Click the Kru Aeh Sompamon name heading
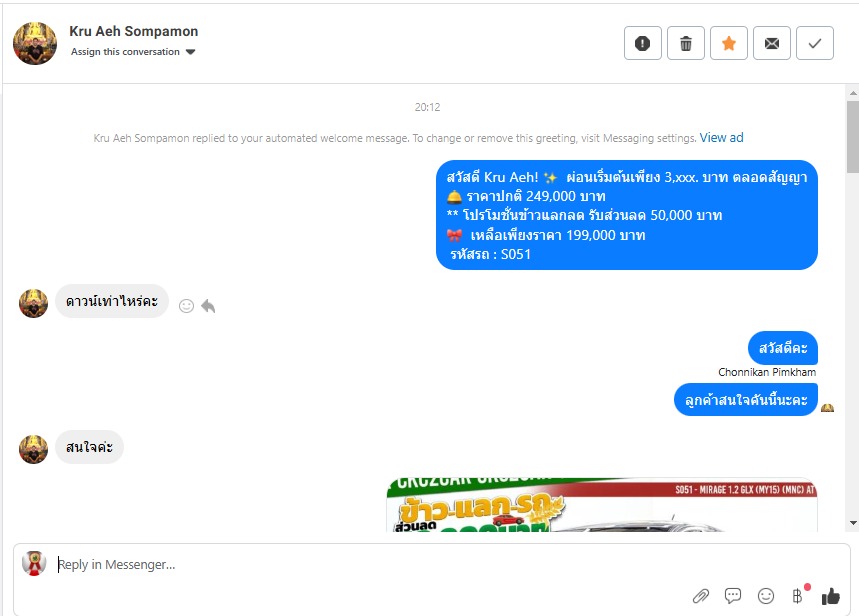 coord(134,31)
